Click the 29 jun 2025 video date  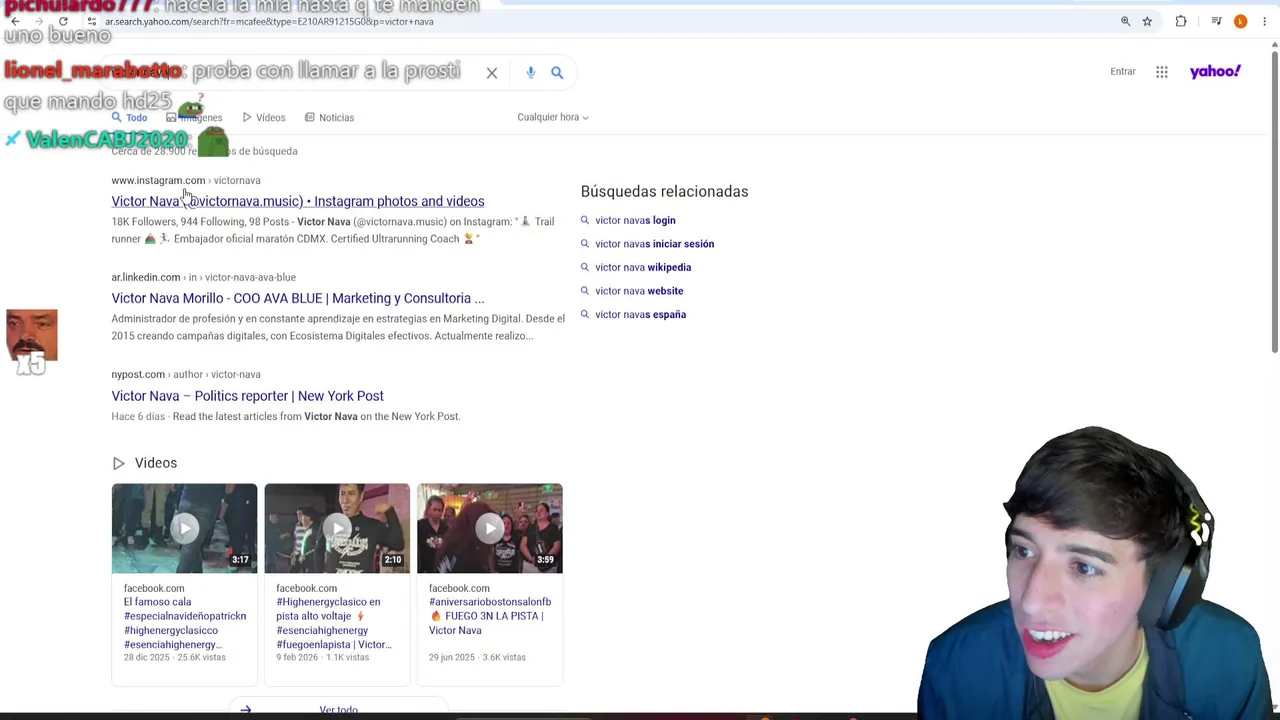pyautogui.click(x=452, y=657)
